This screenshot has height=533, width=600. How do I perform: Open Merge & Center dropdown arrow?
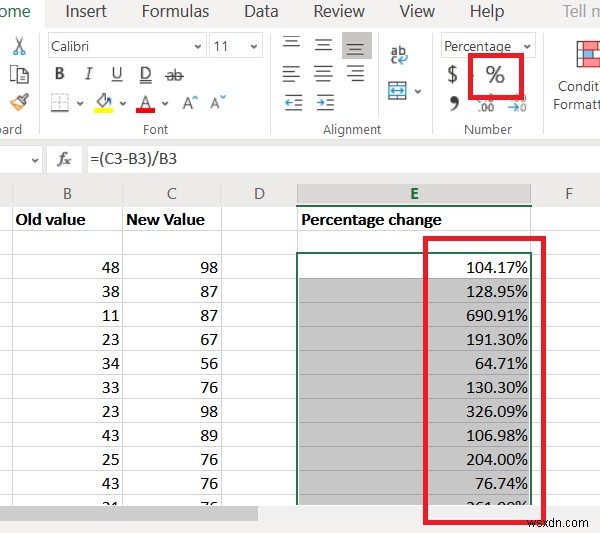[x=418, y=91]
